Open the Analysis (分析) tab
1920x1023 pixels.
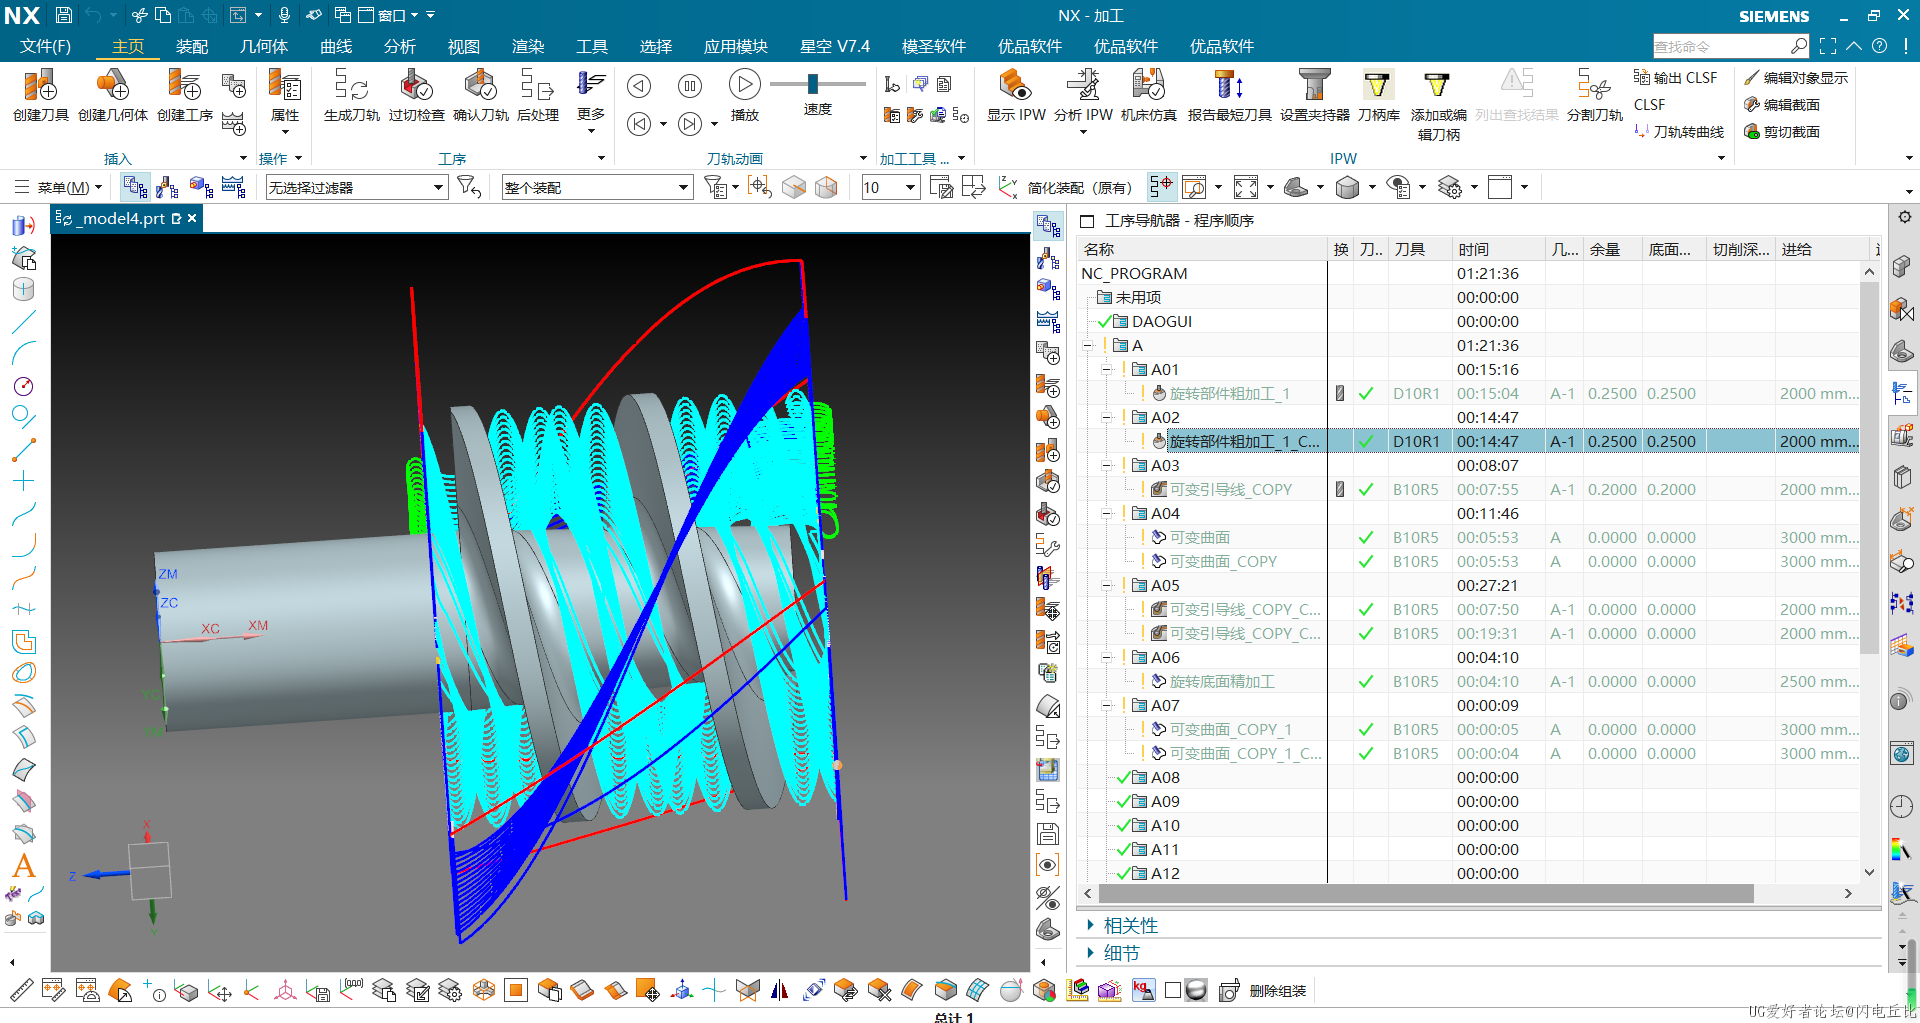(x=400, y=46)
